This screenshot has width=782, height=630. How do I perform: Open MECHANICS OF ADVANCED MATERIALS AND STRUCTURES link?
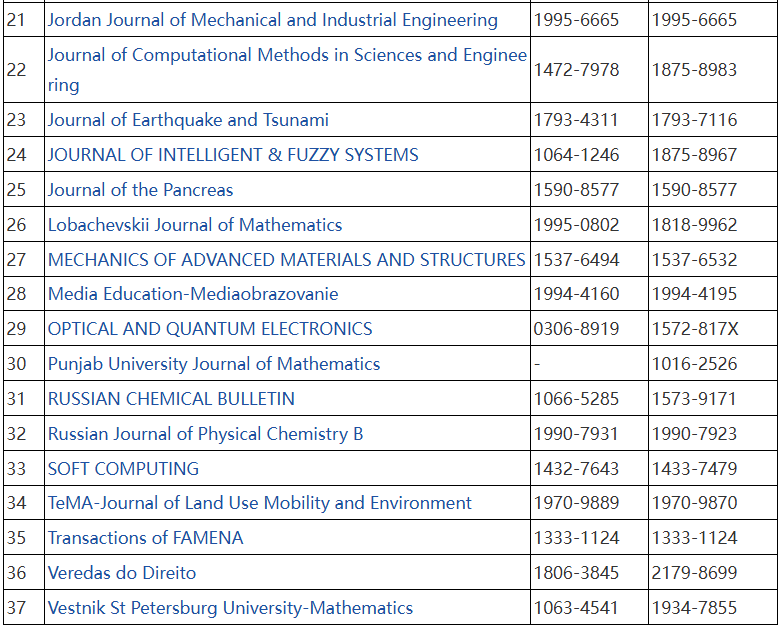pos(286,259)
